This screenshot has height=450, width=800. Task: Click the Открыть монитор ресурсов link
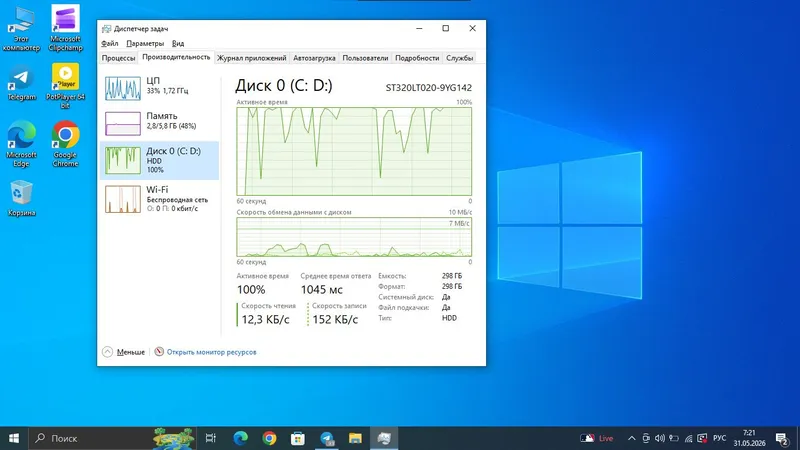[211, 352]
